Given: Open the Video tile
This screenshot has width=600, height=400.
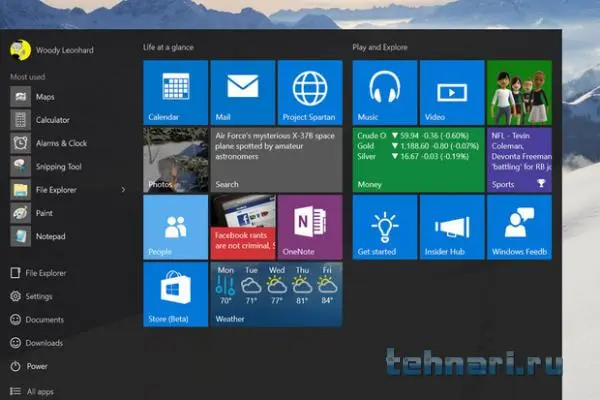Looking at the screenshot, I should tap(452, 92).
